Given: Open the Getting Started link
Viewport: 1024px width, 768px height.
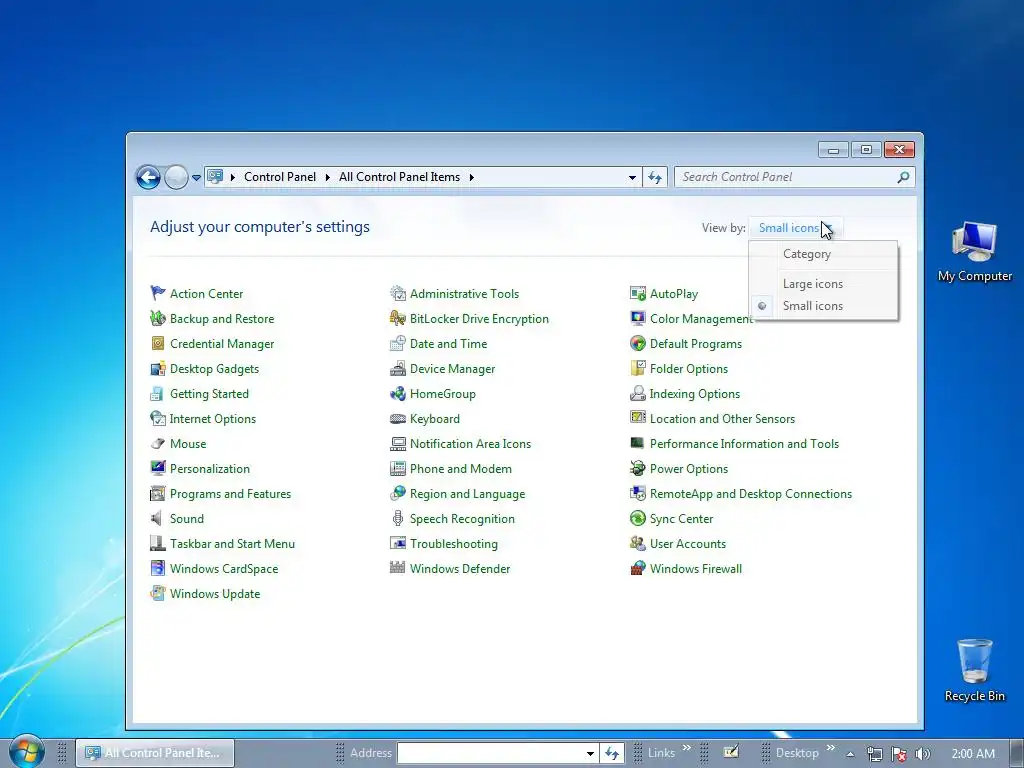Looking at the screenshot, I should 209,394.
